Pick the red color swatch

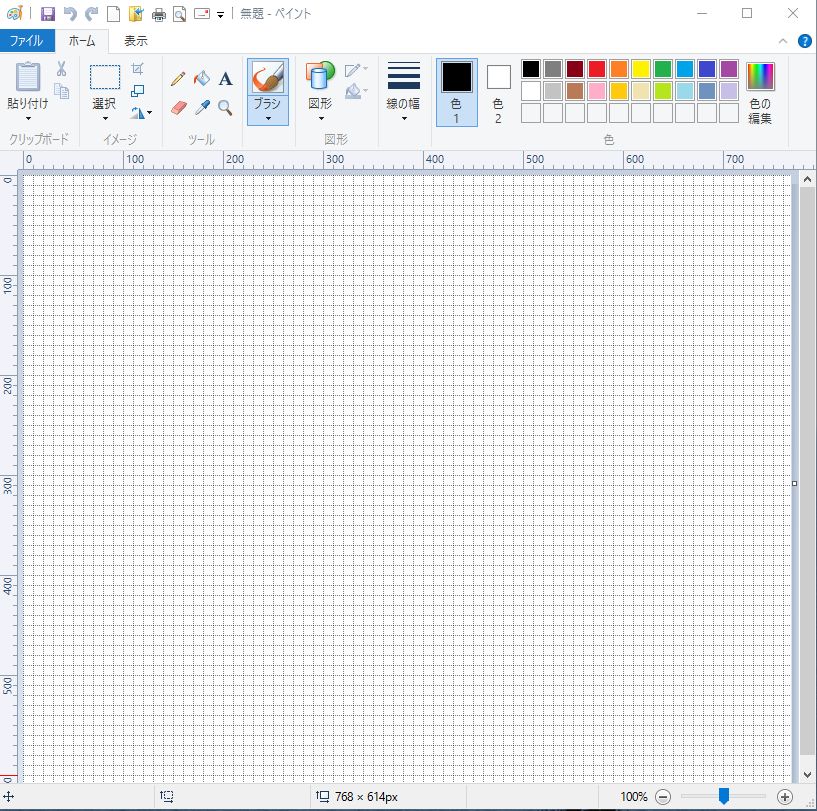click(x=597, y=69)
